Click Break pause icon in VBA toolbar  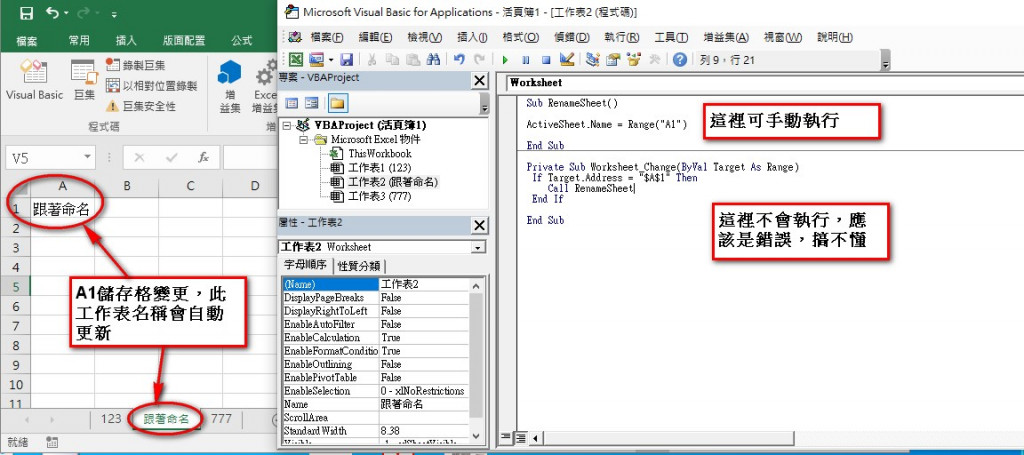point(526,59)
